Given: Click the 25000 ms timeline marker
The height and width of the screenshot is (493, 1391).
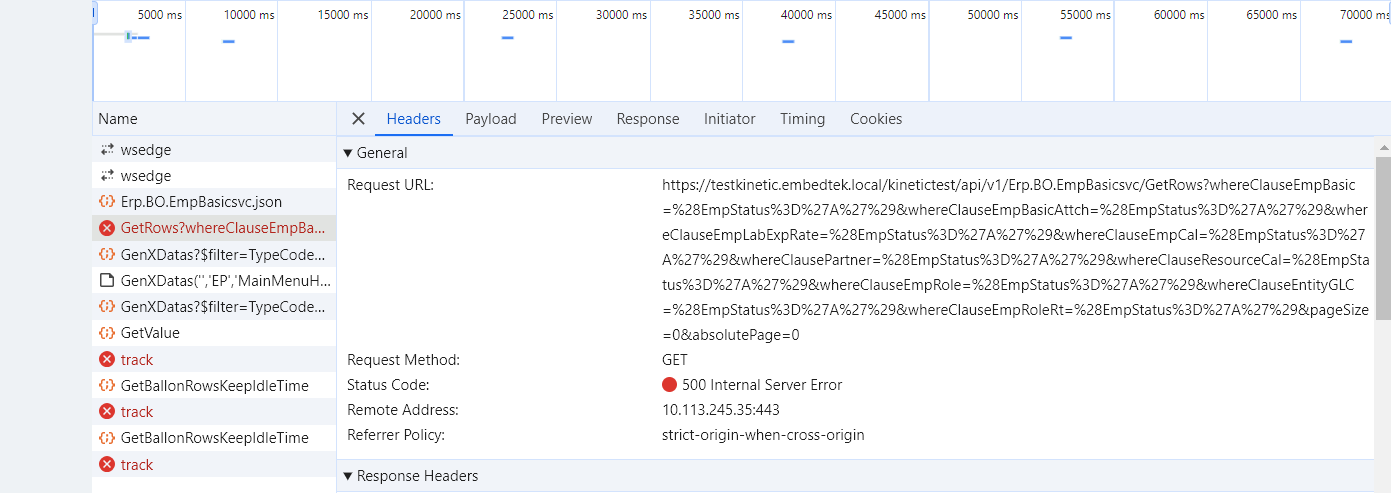Looking at the screenshot, I should coord(527,15).
